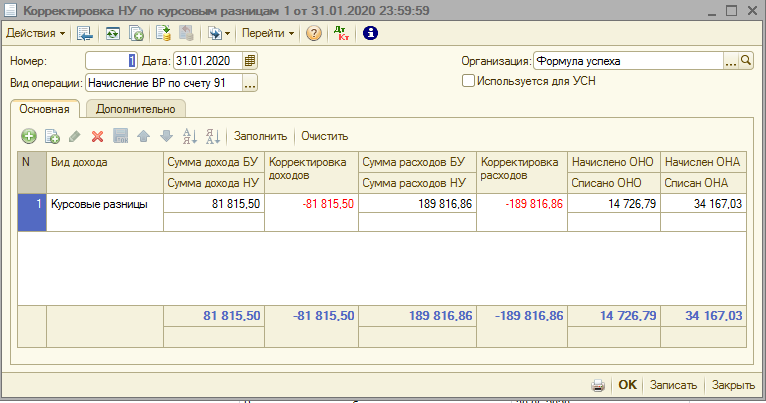This screenshot has width=766, height=403.
Task: Open Вид операции selection with ellipsis button
Action: point(250,84)
